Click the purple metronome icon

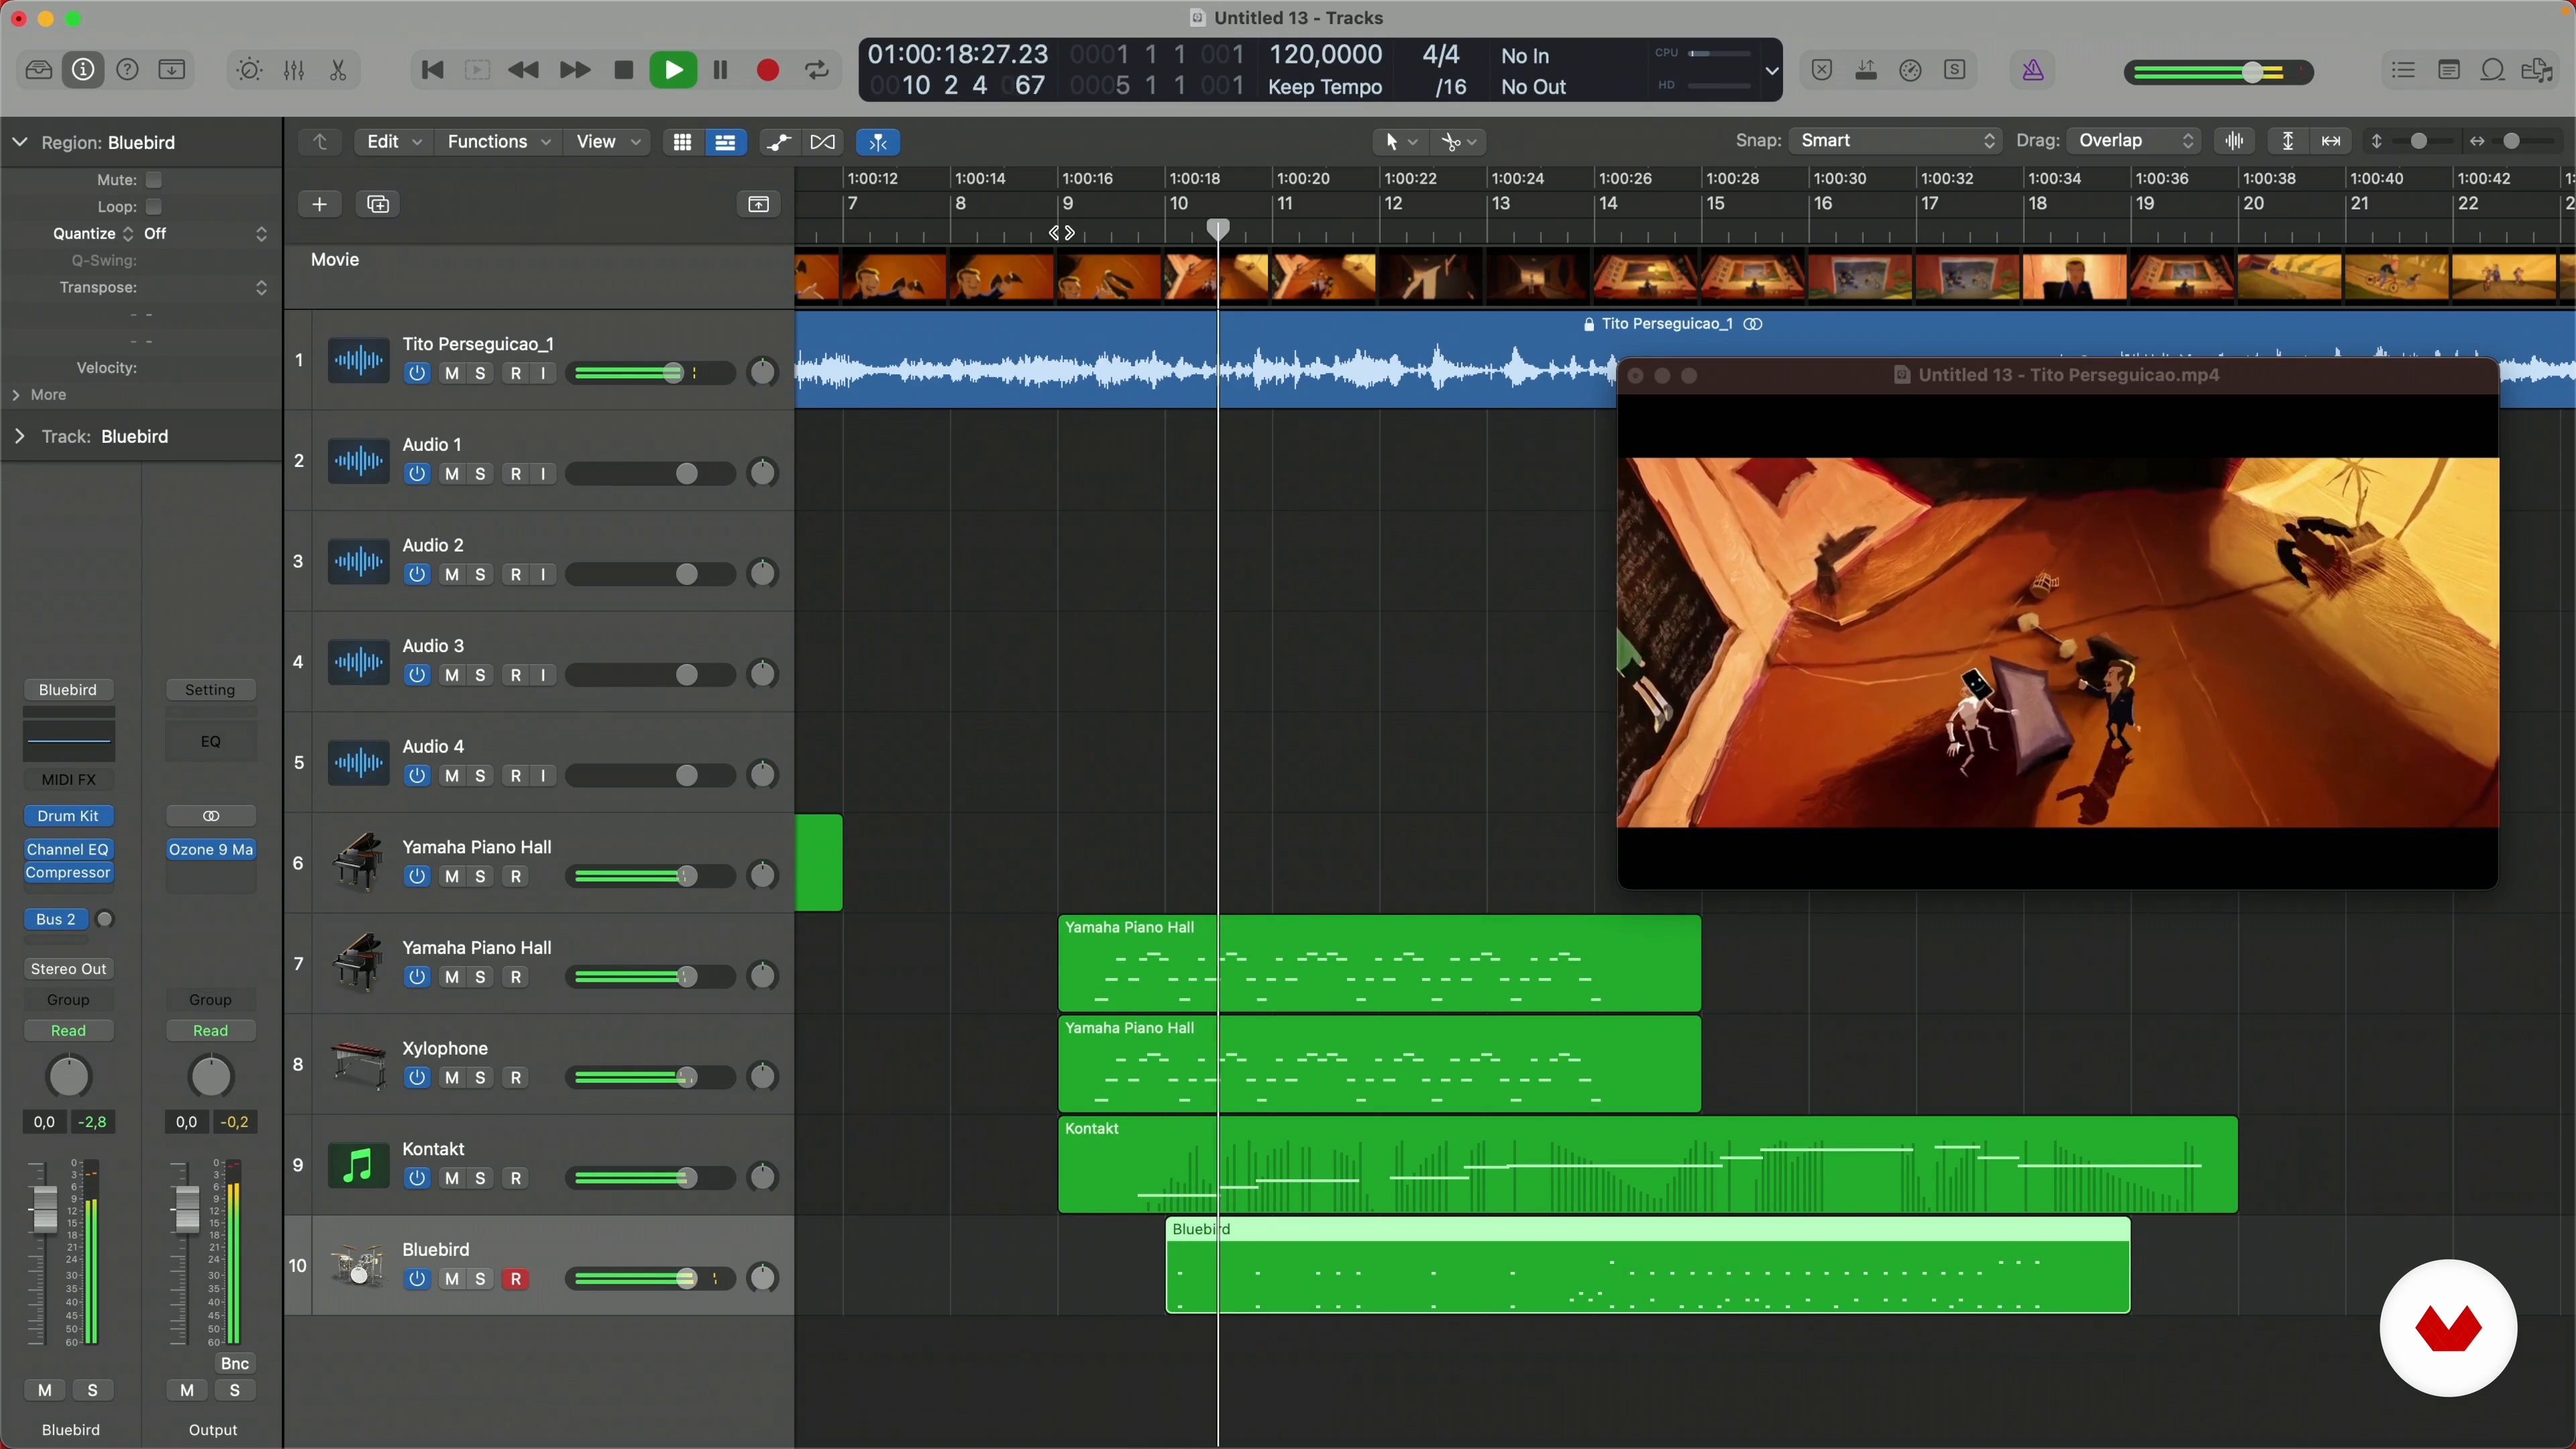point(2033,70)
